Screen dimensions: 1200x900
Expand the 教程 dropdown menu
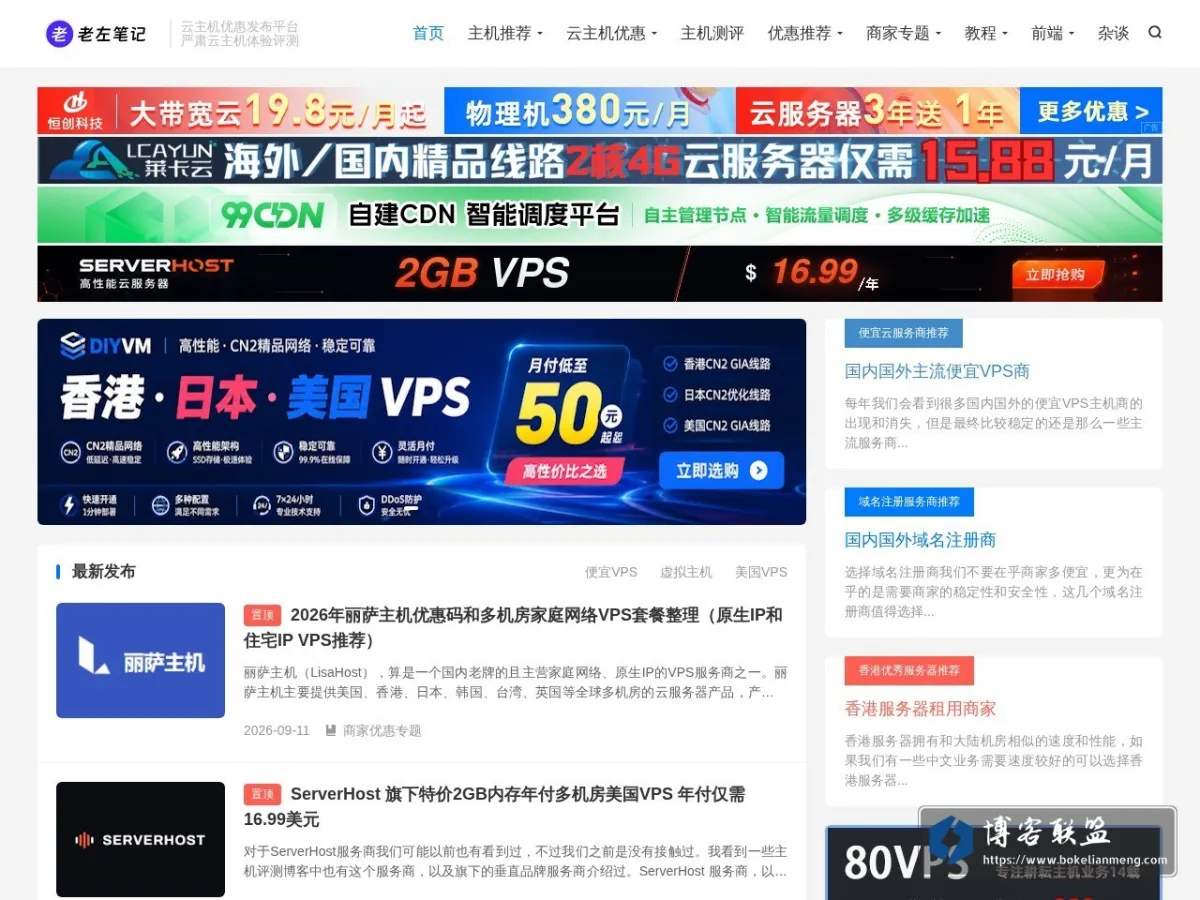986,33
